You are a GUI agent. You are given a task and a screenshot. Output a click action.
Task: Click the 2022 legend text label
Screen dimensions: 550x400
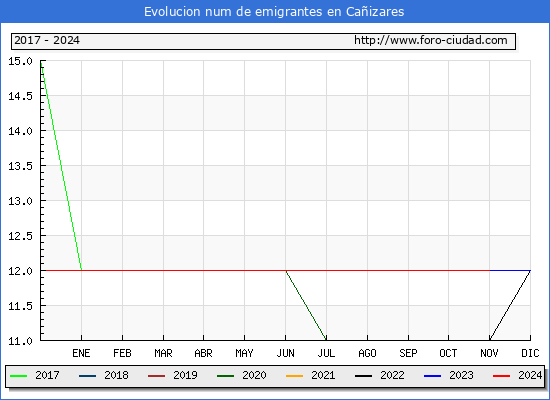click(392, 375)
